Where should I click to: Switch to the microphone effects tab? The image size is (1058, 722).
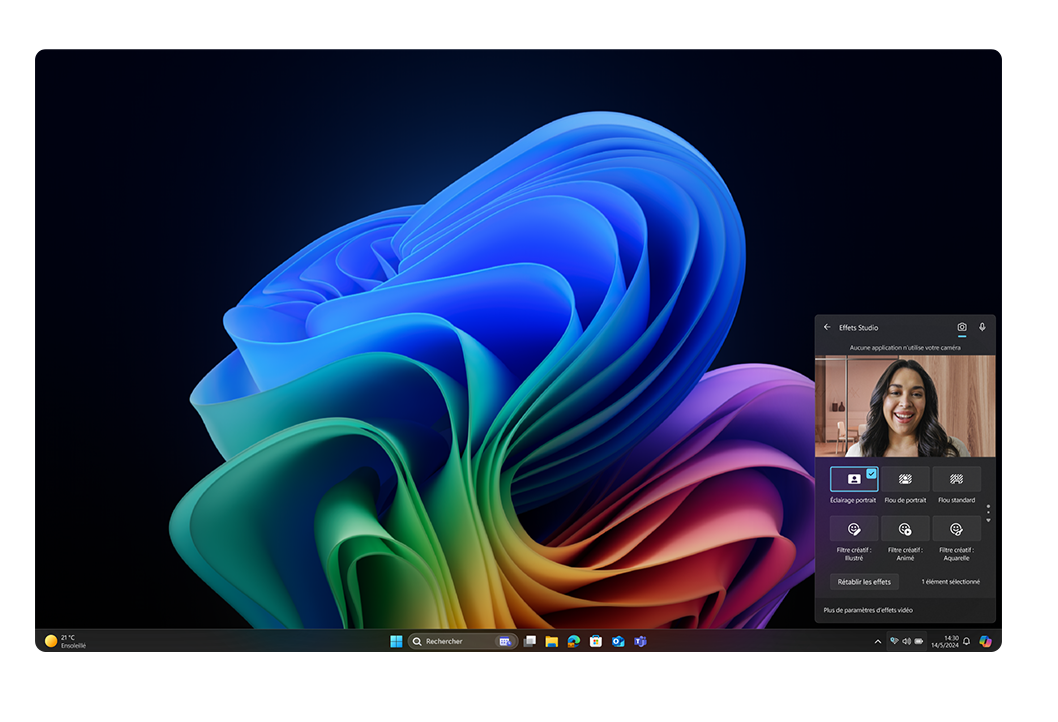pos(982,327)
